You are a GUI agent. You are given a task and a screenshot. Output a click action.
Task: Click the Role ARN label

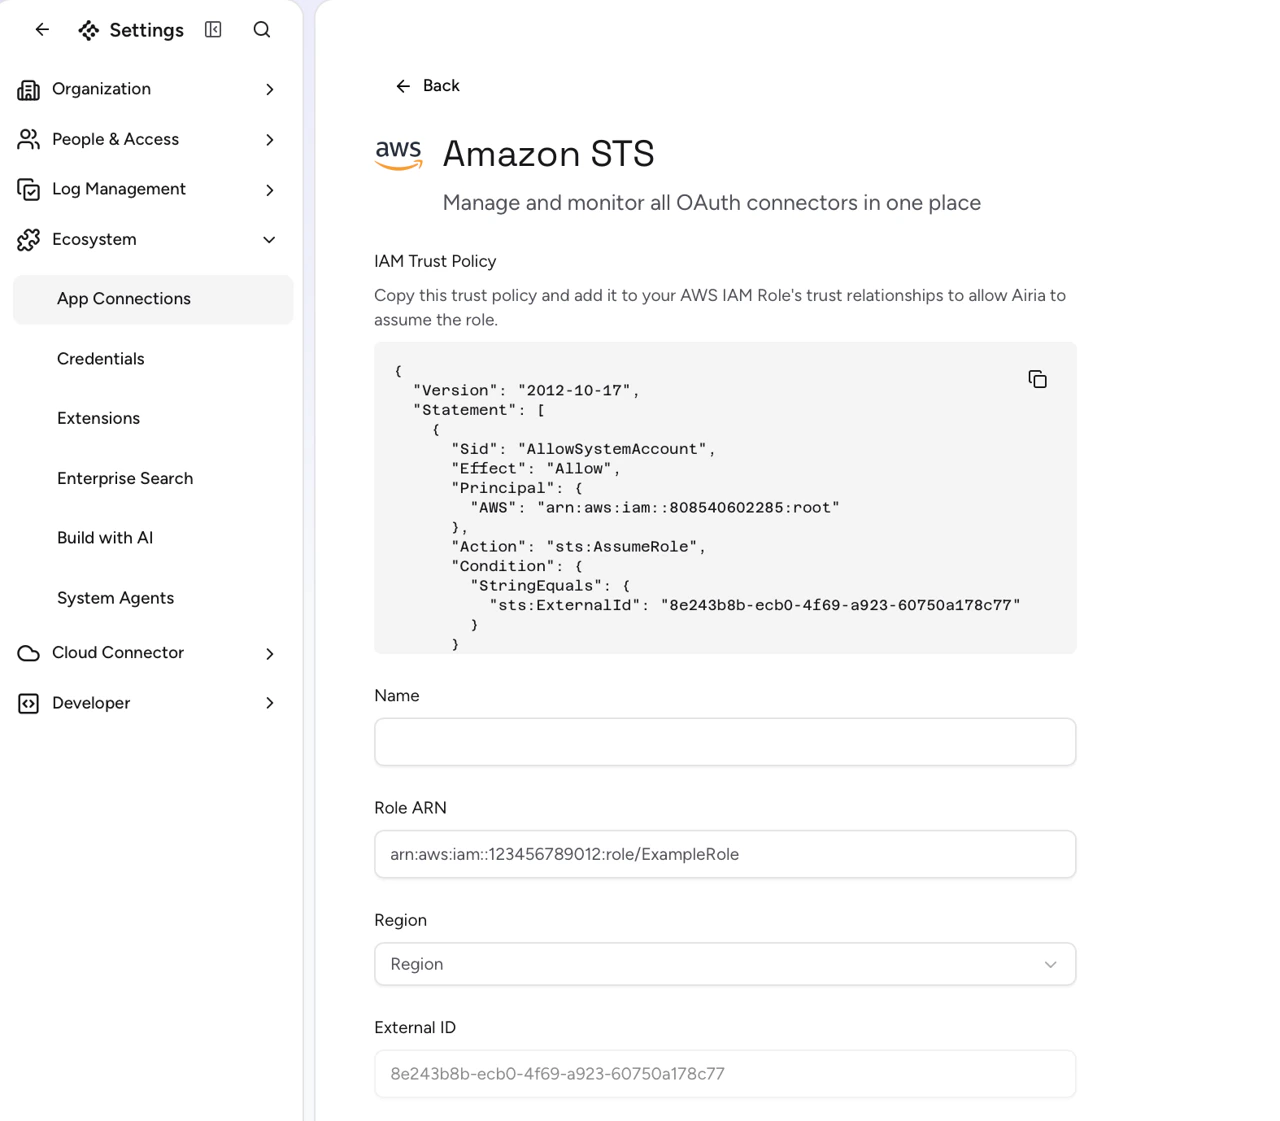point(410,808)
